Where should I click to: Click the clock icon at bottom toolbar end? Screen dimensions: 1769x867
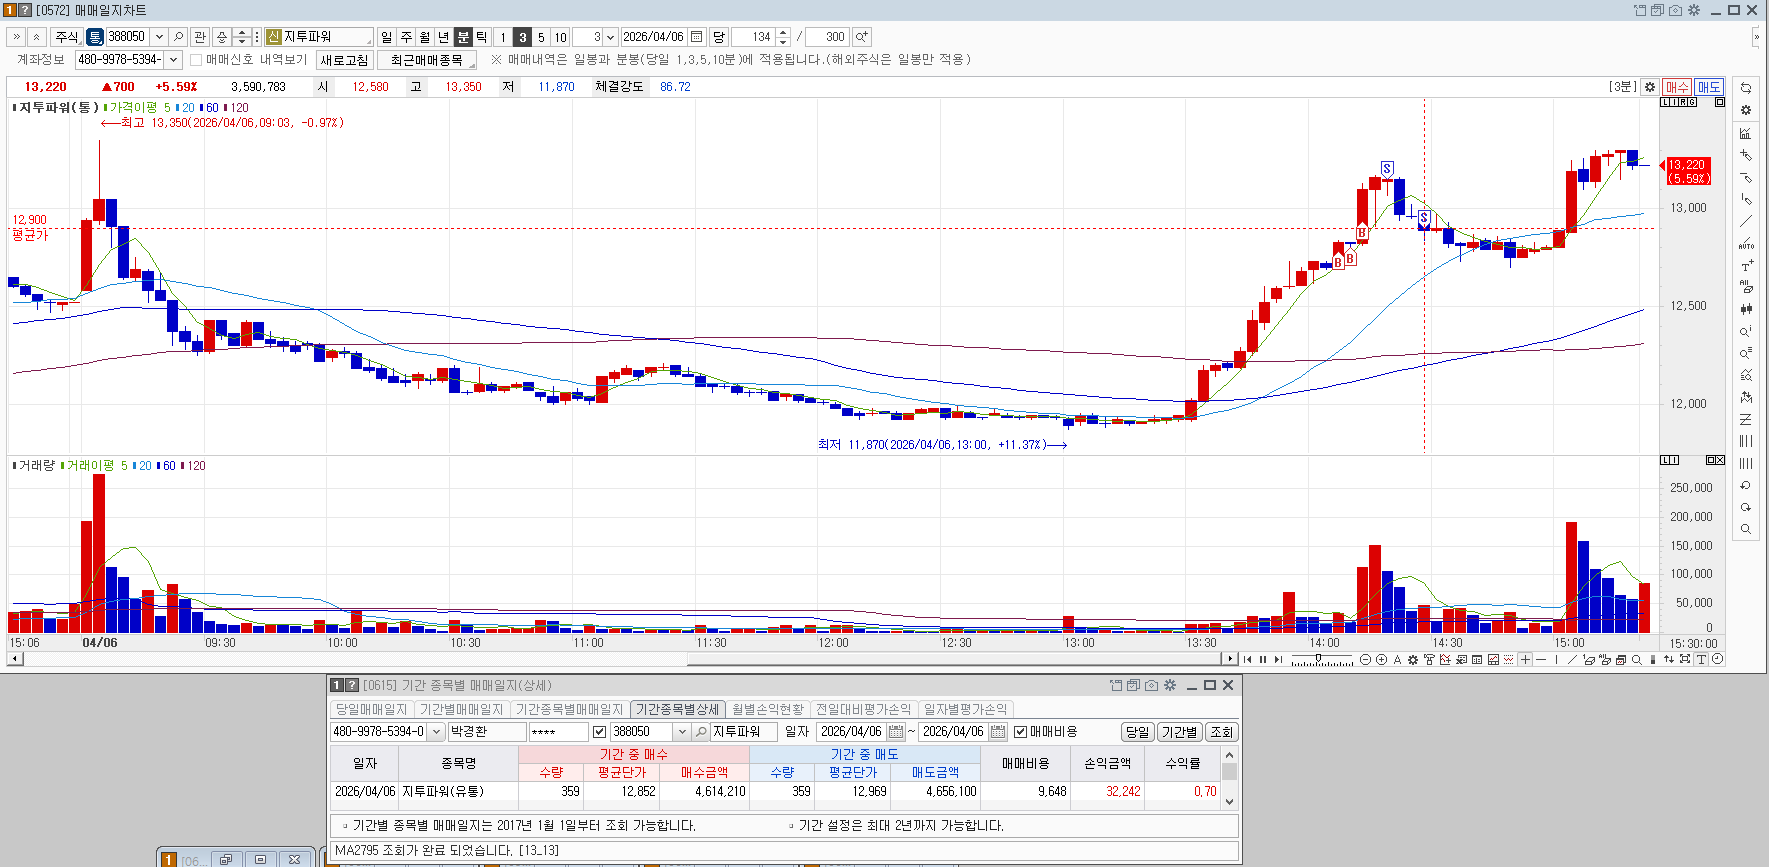coord(1717,660)
